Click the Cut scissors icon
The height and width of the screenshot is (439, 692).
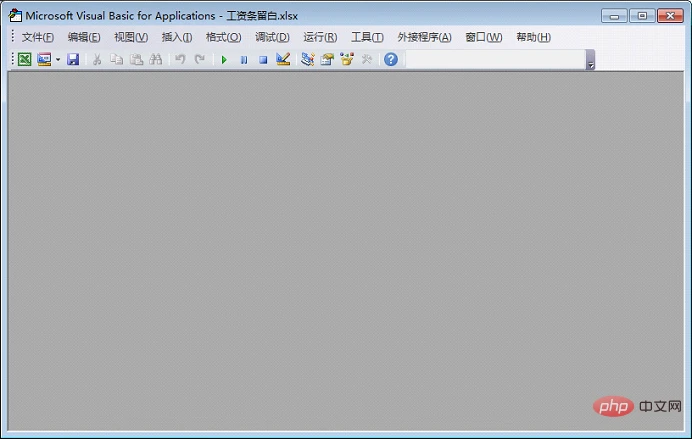click(x=97, y=59)
